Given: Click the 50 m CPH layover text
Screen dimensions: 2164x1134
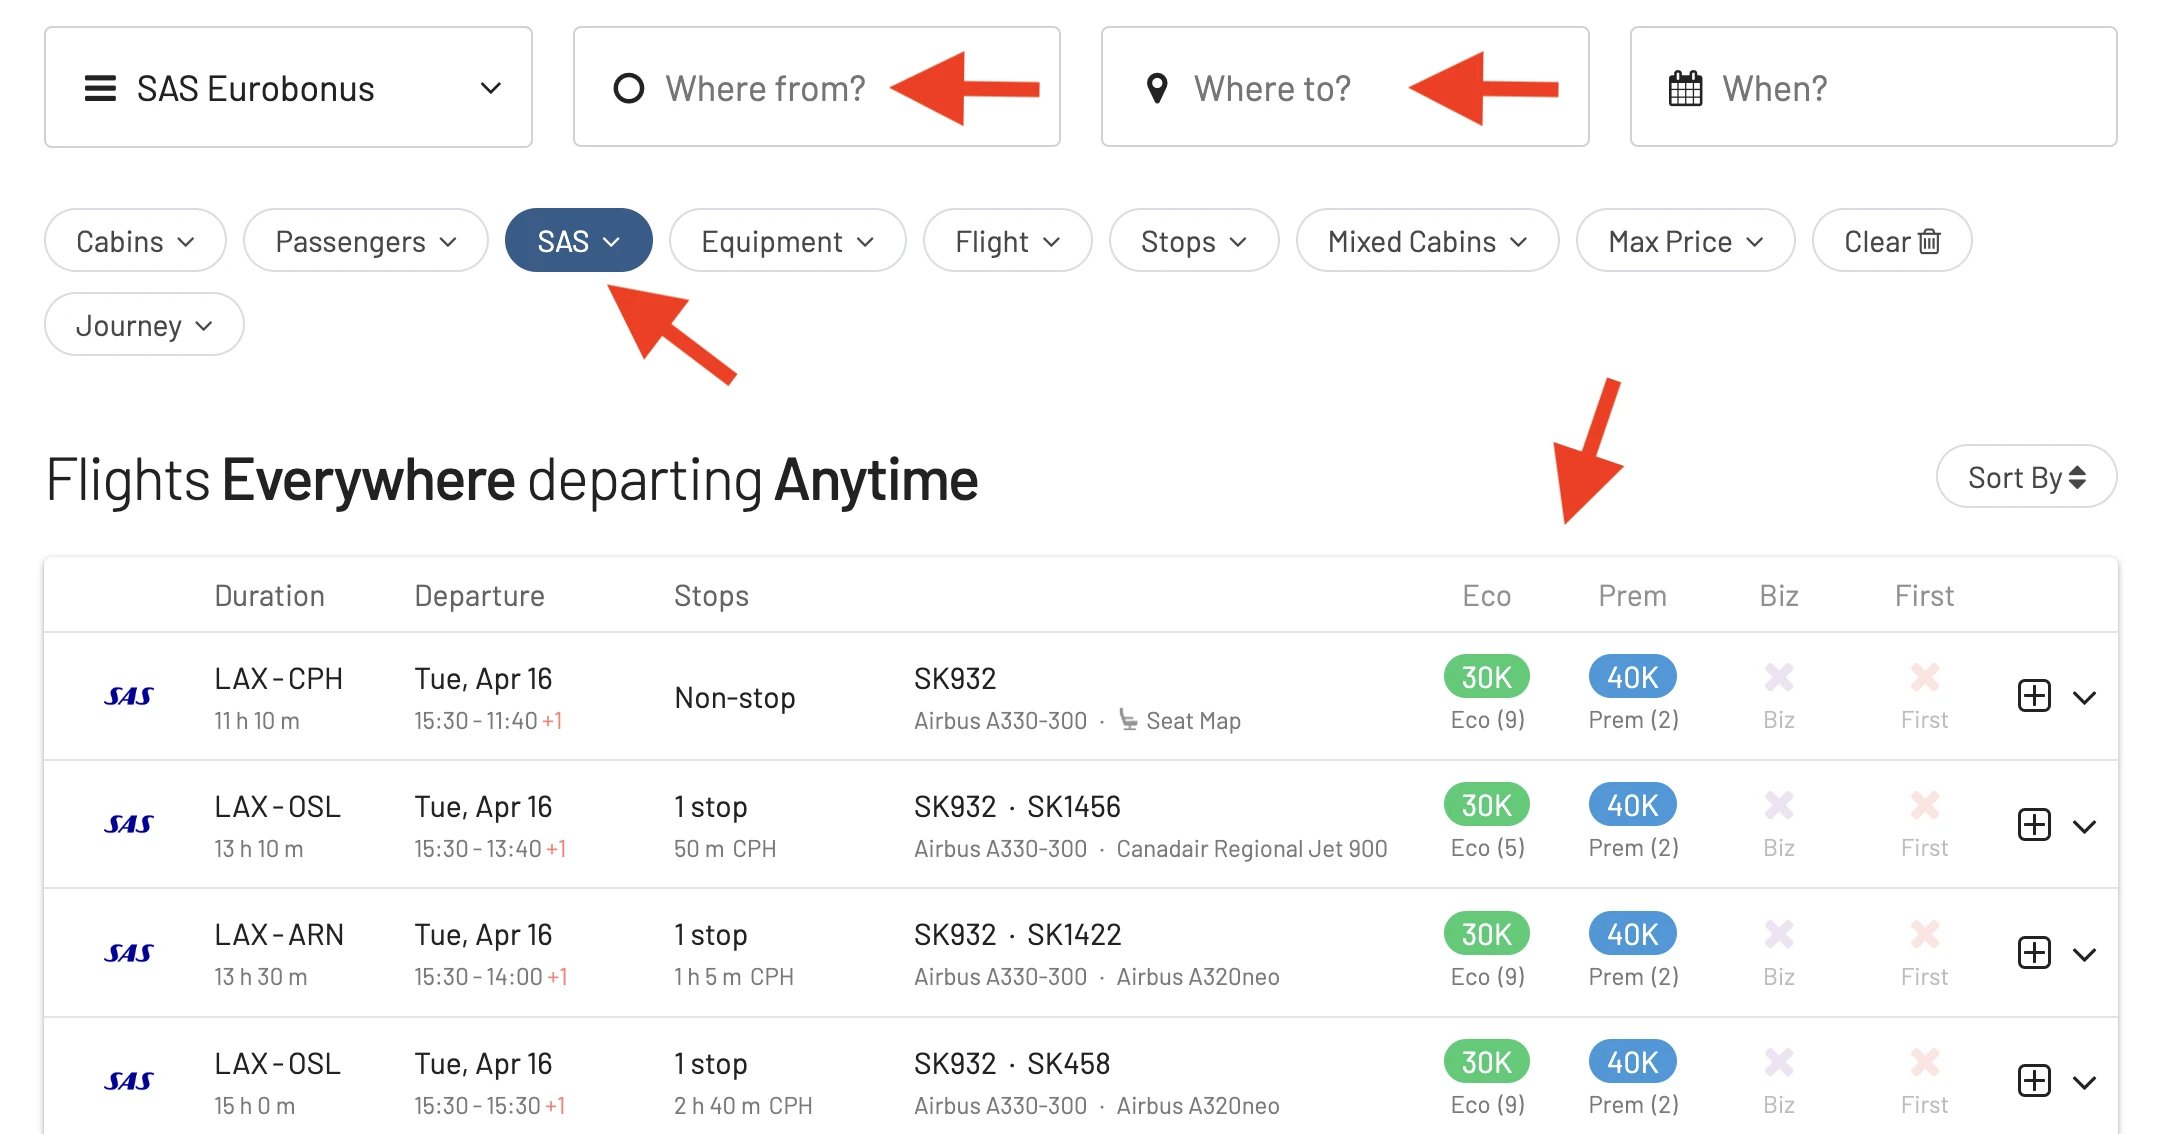Looking at the screenshot, I should [725, 849].
